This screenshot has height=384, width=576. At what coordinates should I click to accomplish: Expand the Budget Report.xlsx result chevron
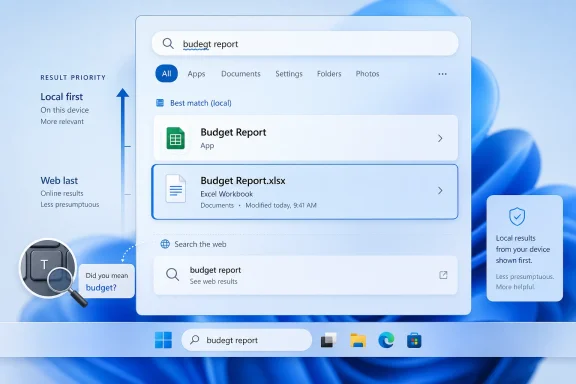coord(440,190)
